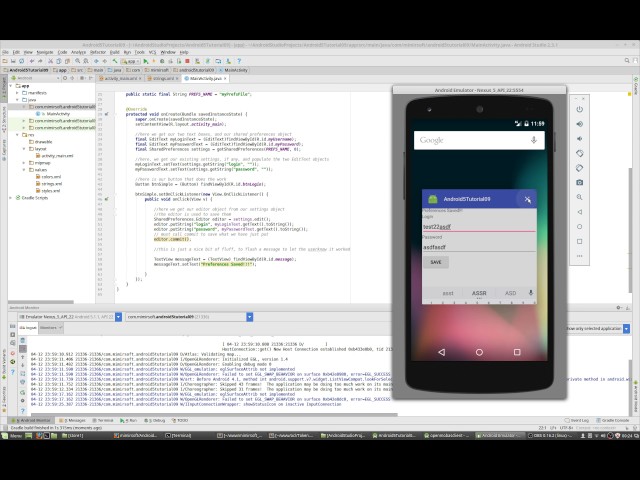Open the Refactor menu
This screenshot has width=640, height=480.
98,52
